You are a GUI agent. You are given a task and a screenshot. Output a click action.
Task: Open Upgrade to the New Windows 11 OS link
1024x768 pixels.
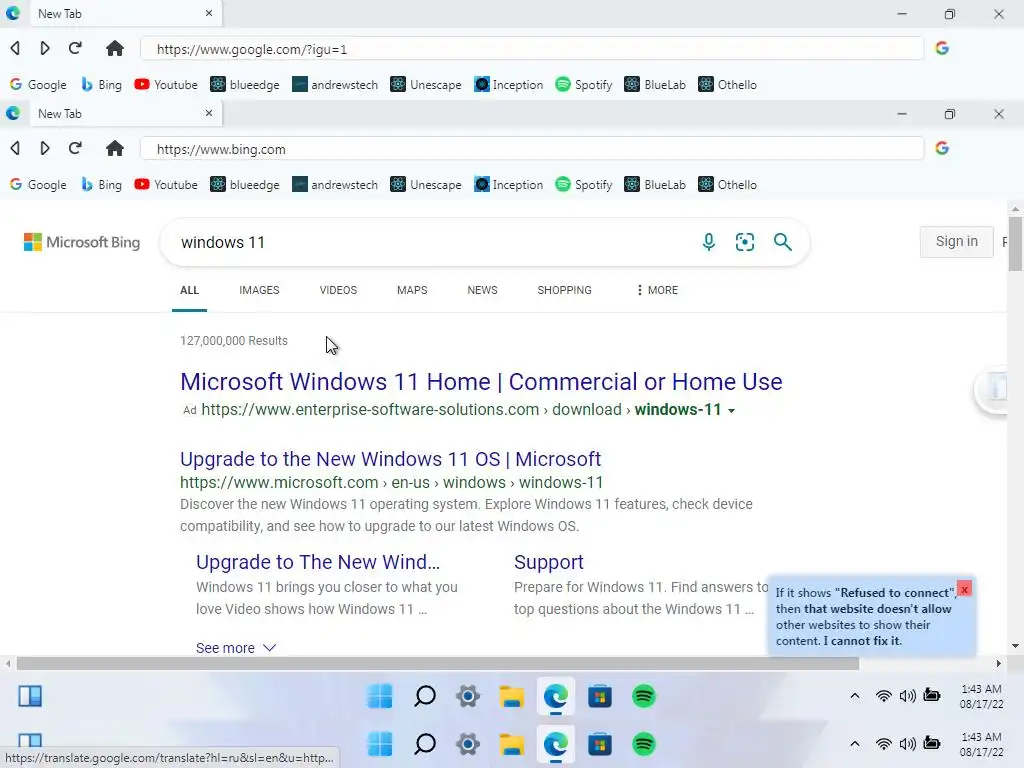(391, 459)
